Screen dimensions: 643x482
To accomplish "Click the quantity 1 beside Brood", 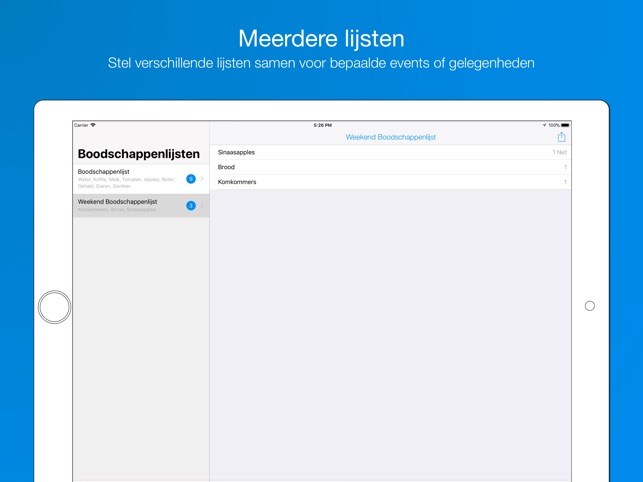I will tap(565, 167).
